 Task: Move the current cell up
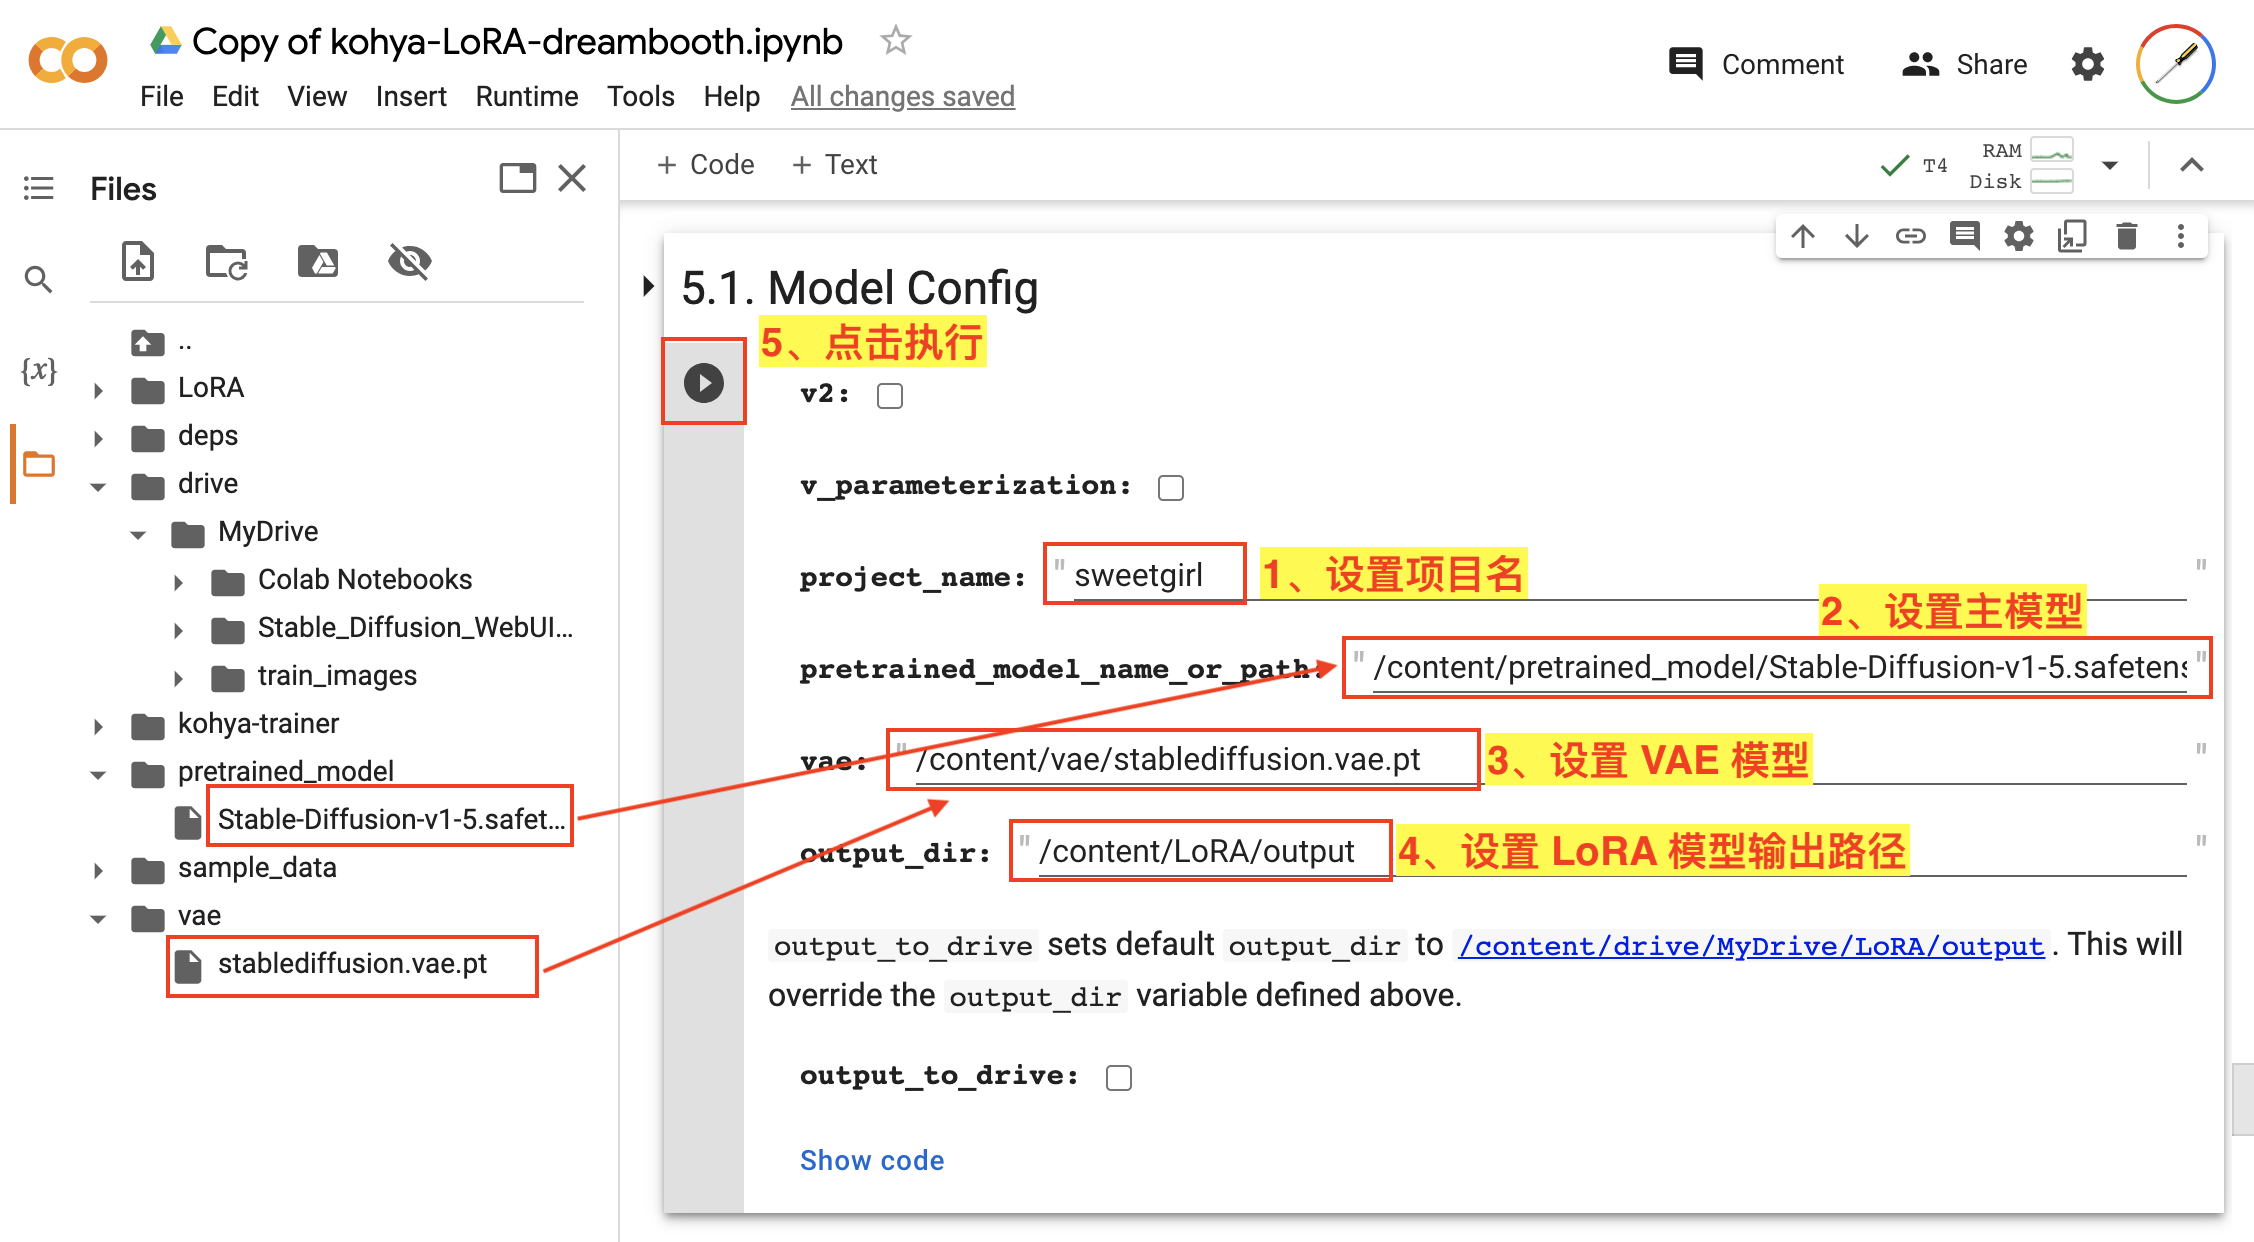tap(1803, 236)
